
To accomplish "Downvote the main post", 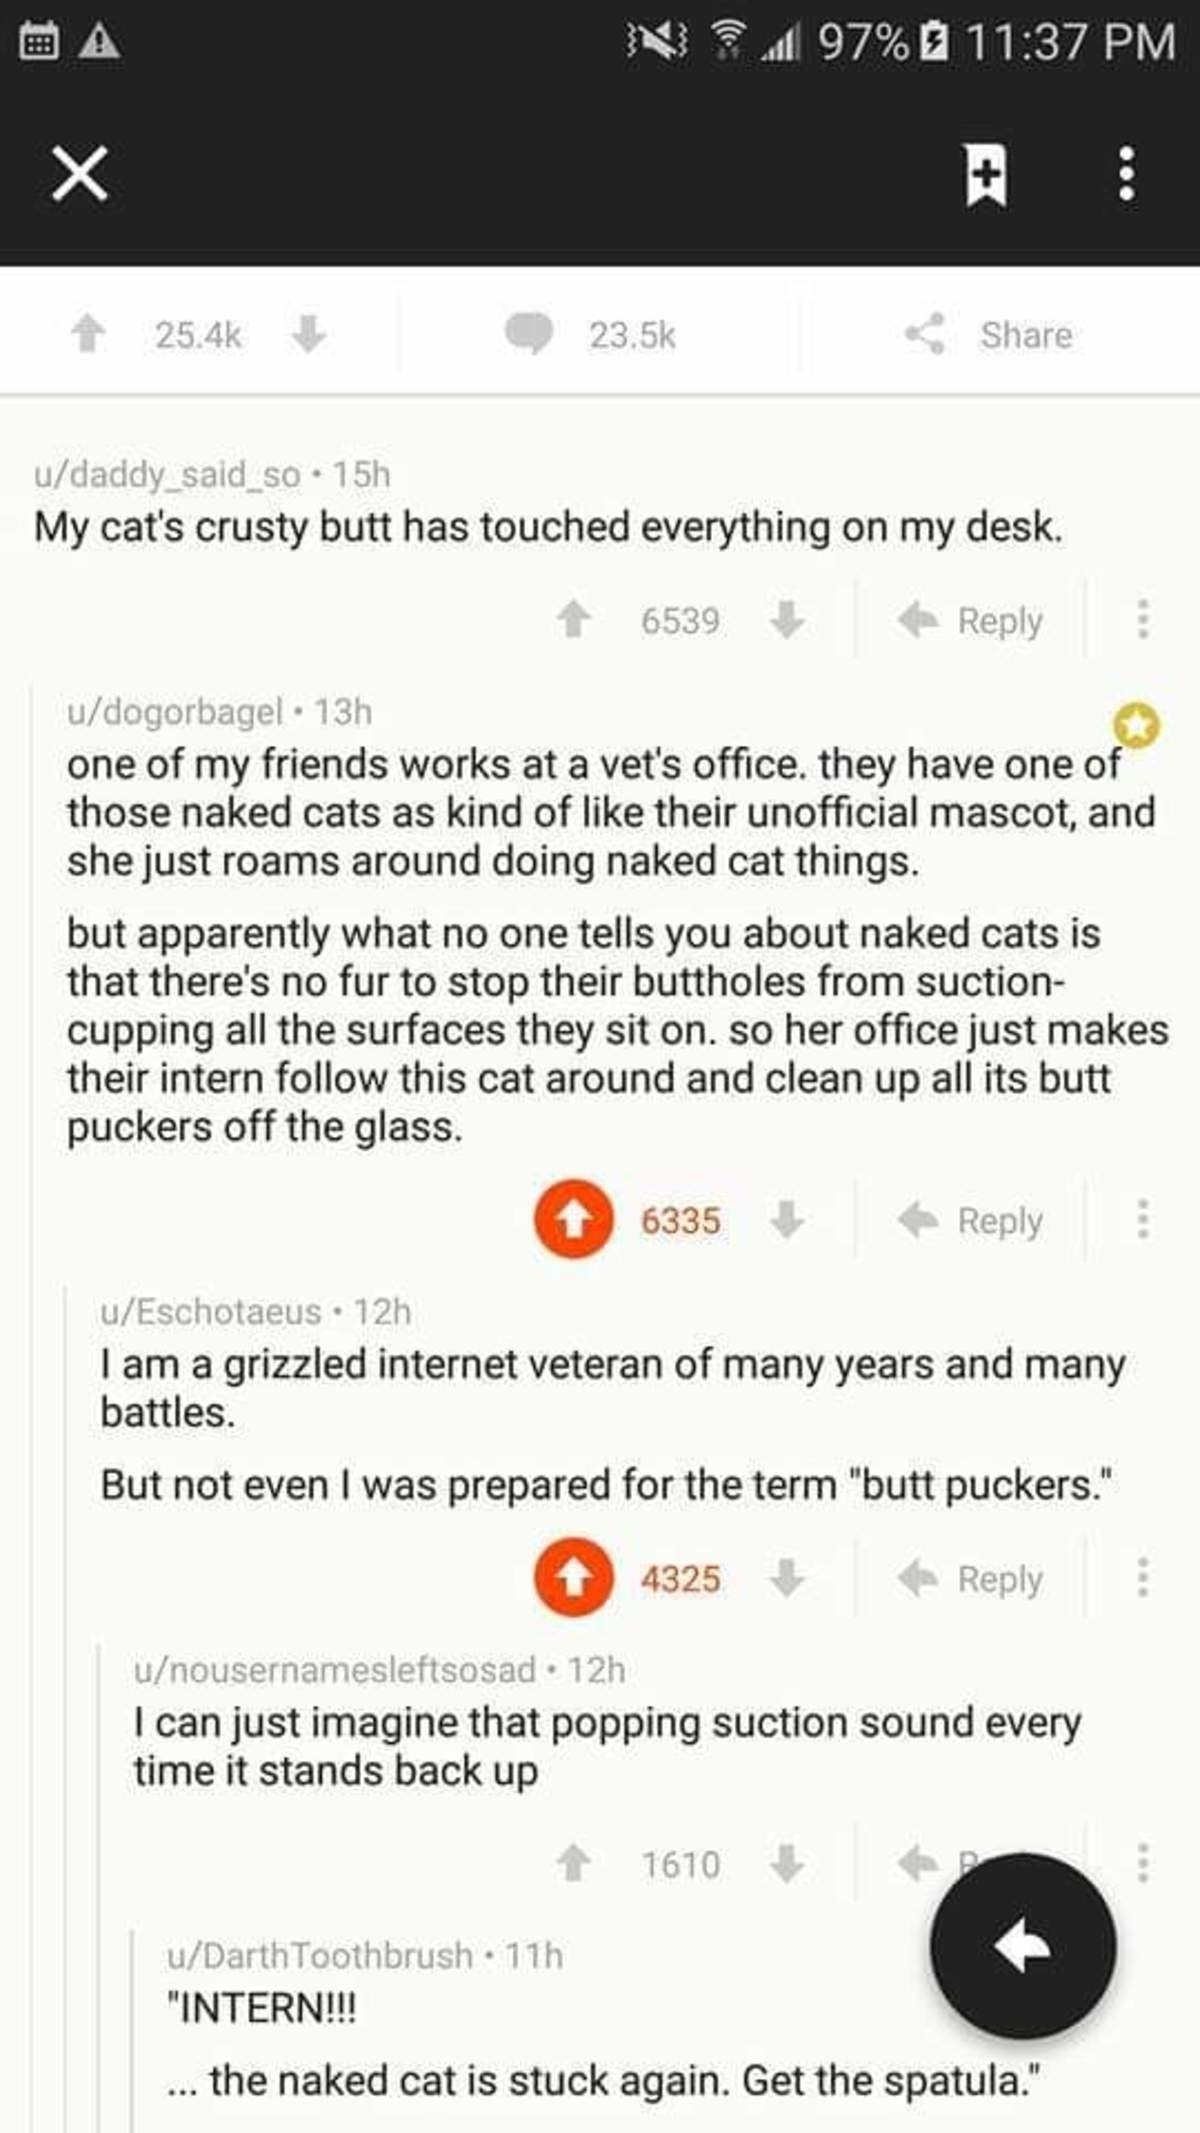I will click(x=308, y=335).
